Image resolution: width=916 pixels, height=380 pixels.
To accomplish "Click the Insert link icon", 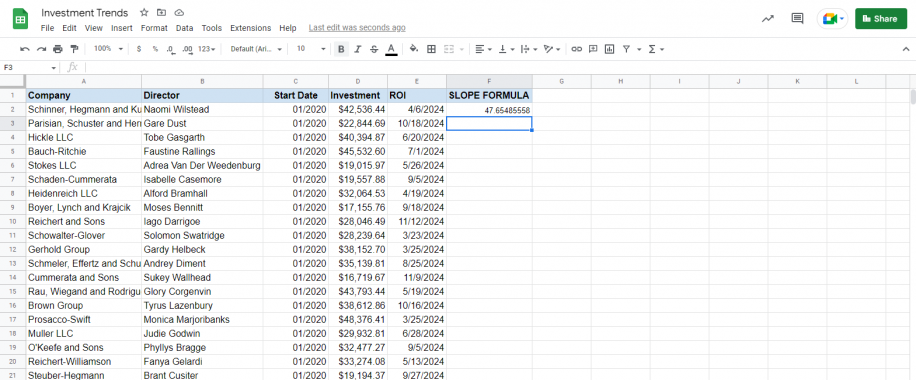I will [577, 49].
